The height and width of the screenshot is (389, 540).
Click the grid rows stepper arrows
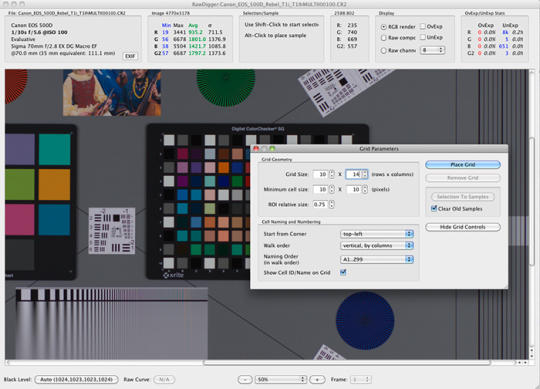click(x=332, y=174)
